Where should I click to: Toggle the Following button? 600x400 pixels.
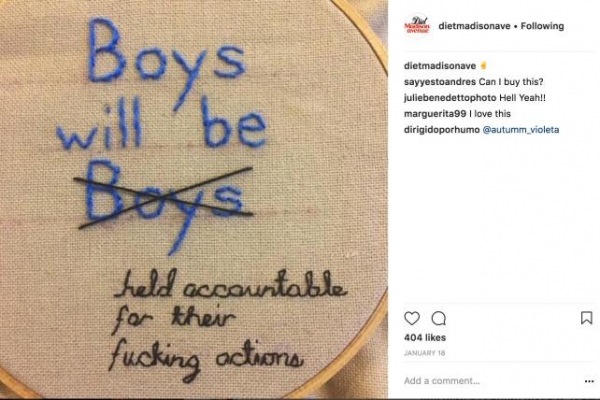542,26
